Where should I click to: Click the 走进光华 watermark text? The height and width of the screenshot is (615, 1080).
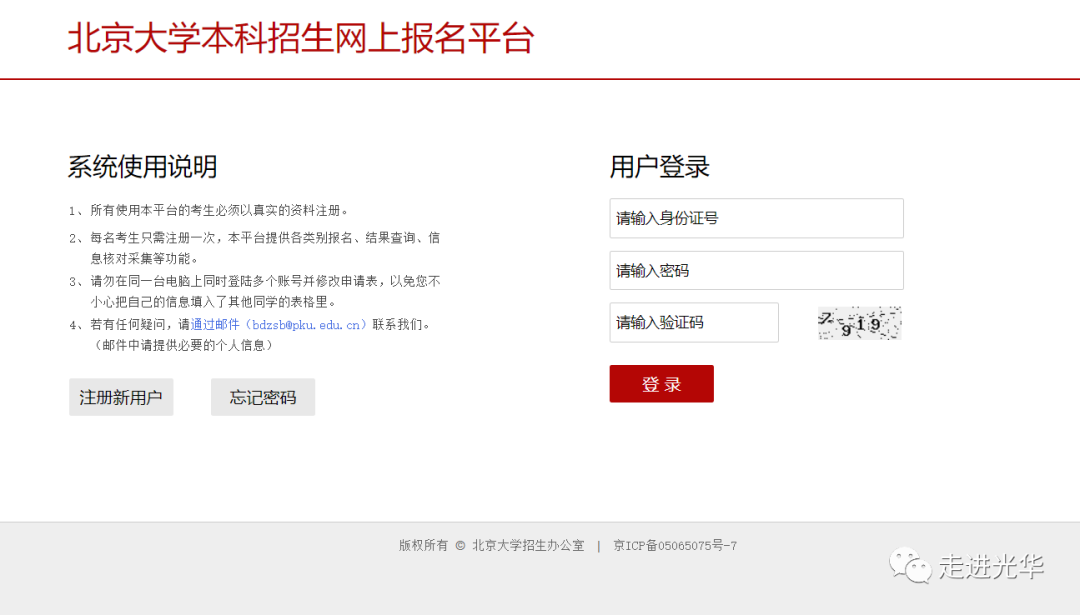pyautogui.click(x=991, y=566)
